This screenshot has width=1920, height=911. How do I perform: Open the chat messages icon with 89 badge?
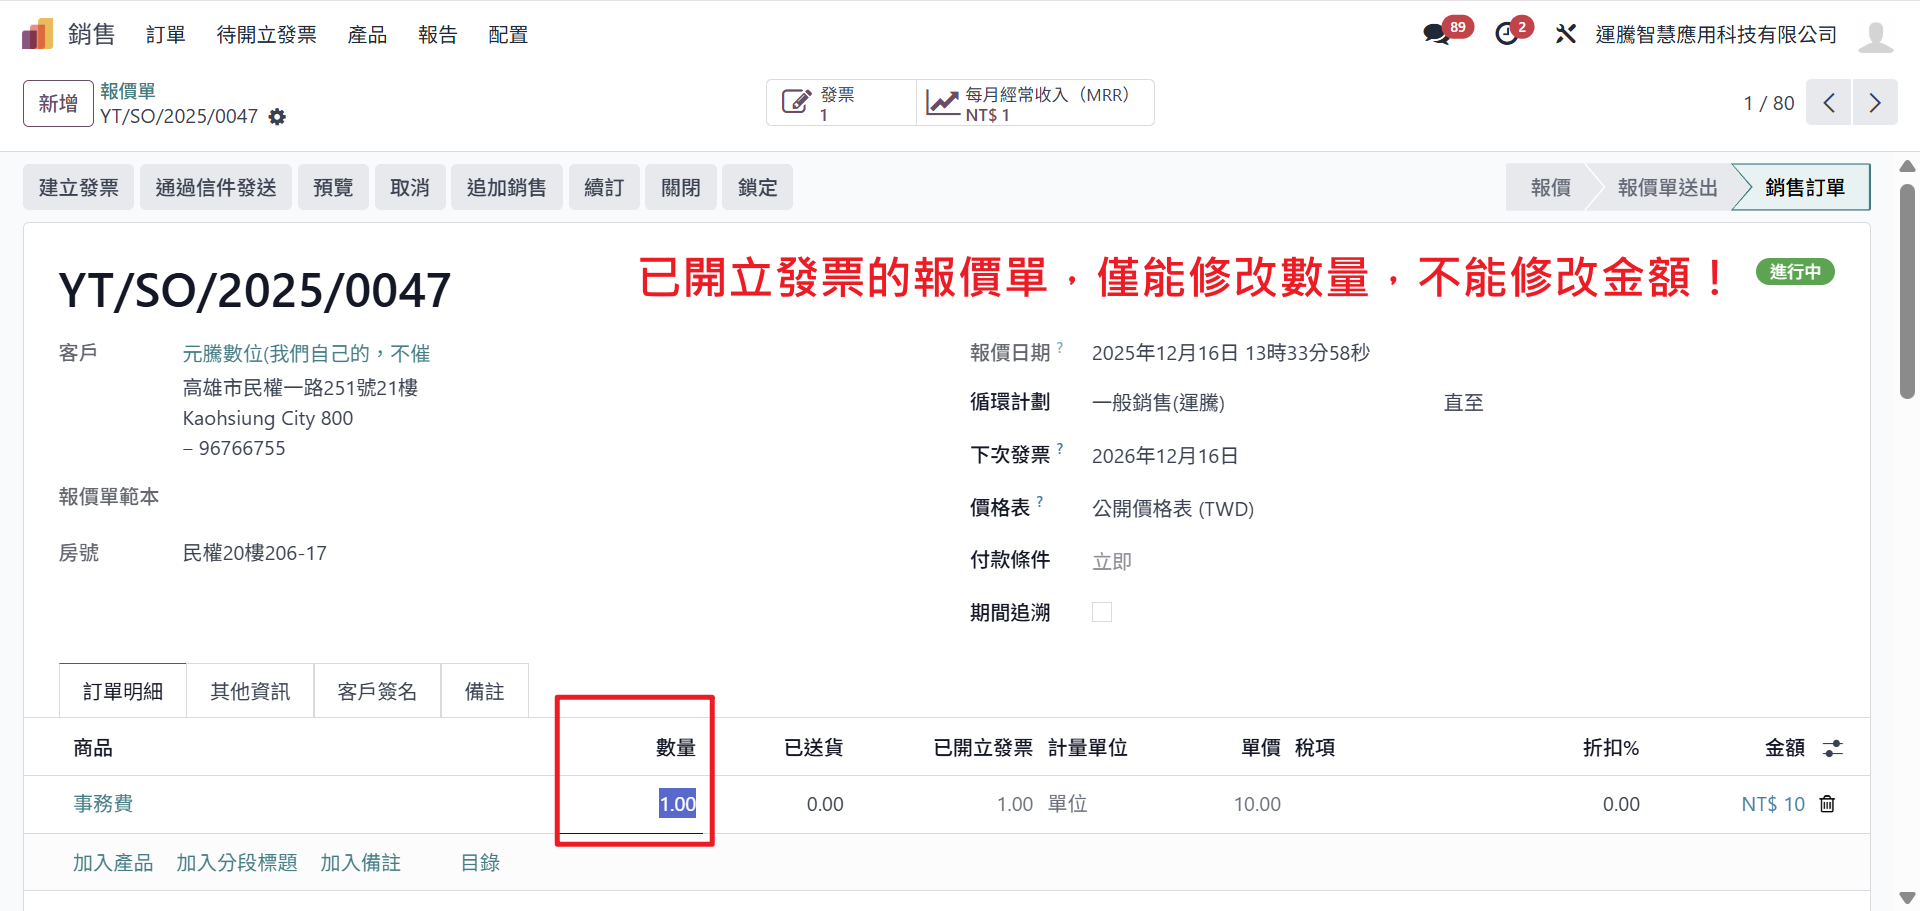[x=1437, y=34]
